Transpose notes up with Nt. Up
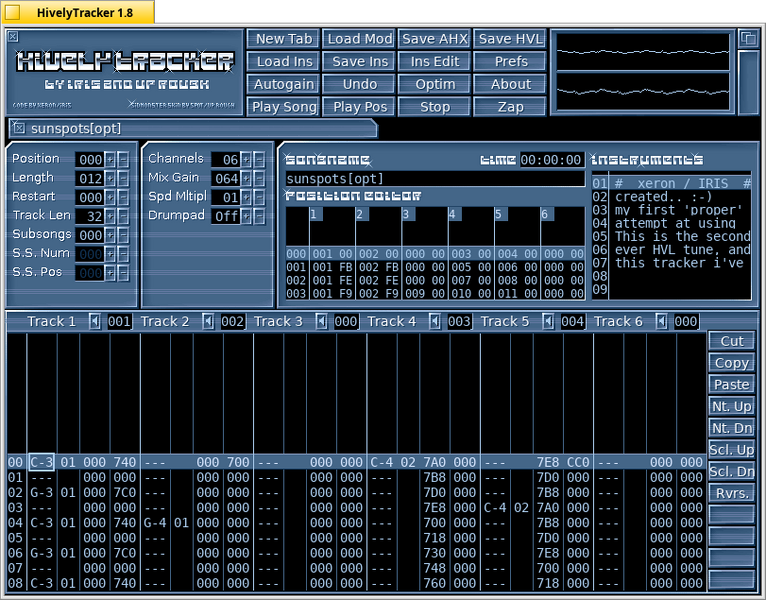 (x=731, y=406)
